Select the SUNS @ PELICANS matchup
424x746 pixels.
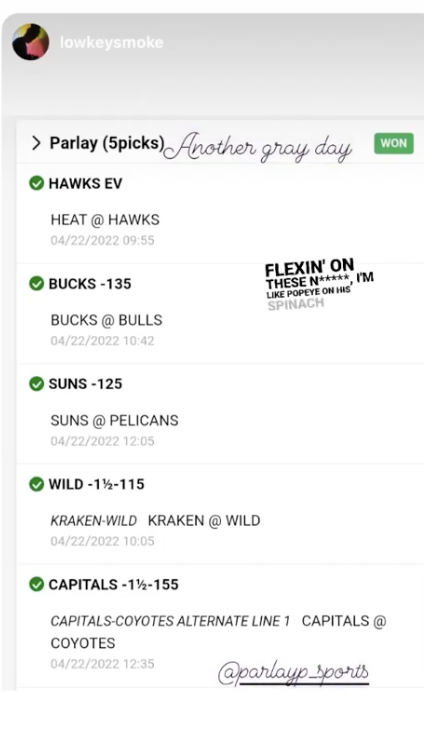tap(115, 421)
